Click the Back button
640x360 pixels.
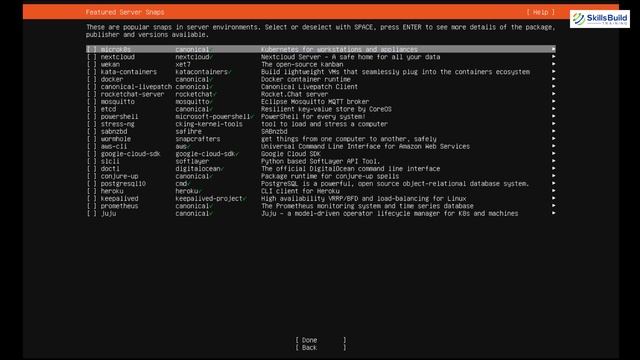coord(321,348)
